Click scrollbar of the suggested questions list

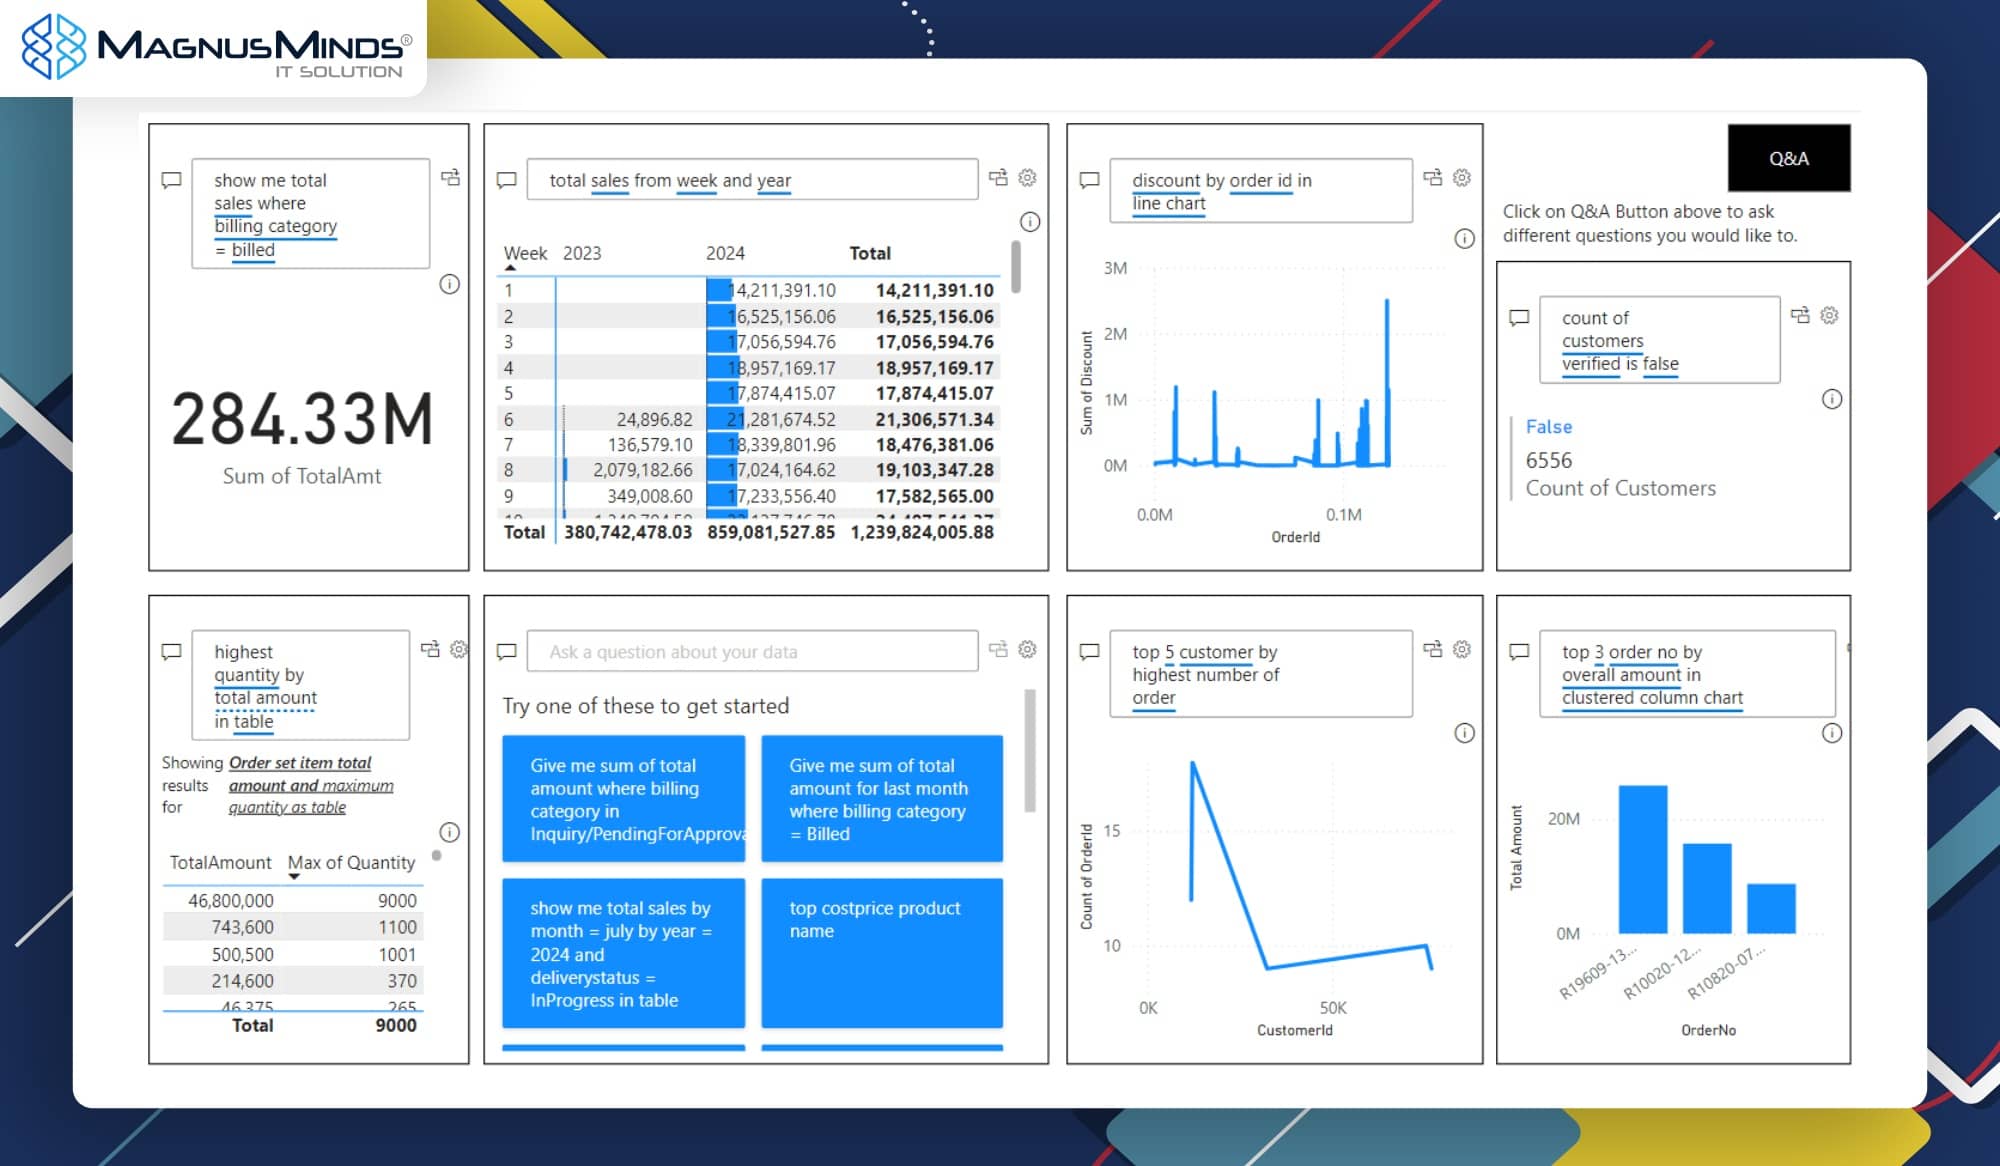[x=1030, y=750]
